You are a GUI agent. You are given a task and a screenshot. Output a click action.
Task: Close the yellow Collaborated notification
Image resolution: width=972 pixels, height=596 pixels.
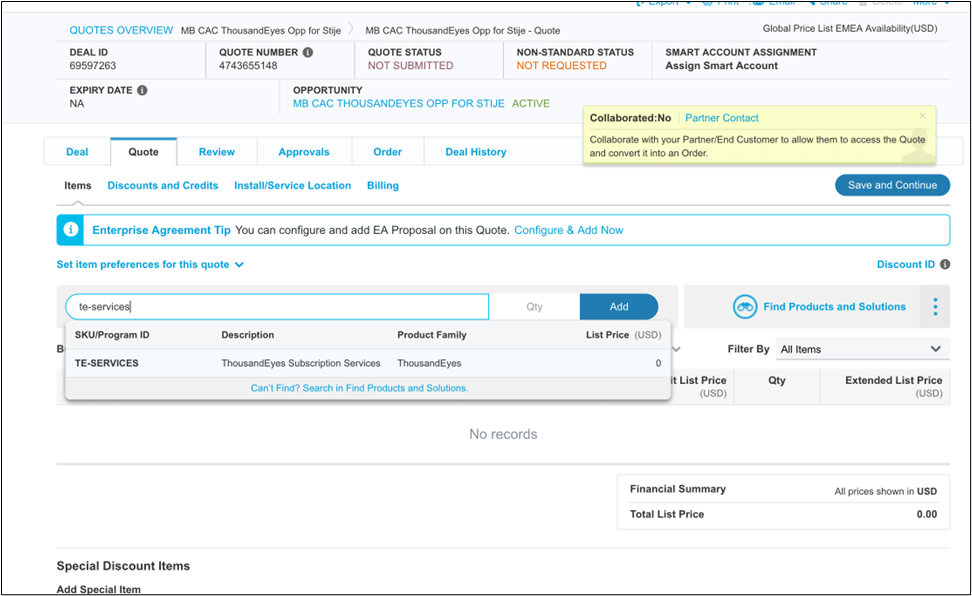point(922,116)
